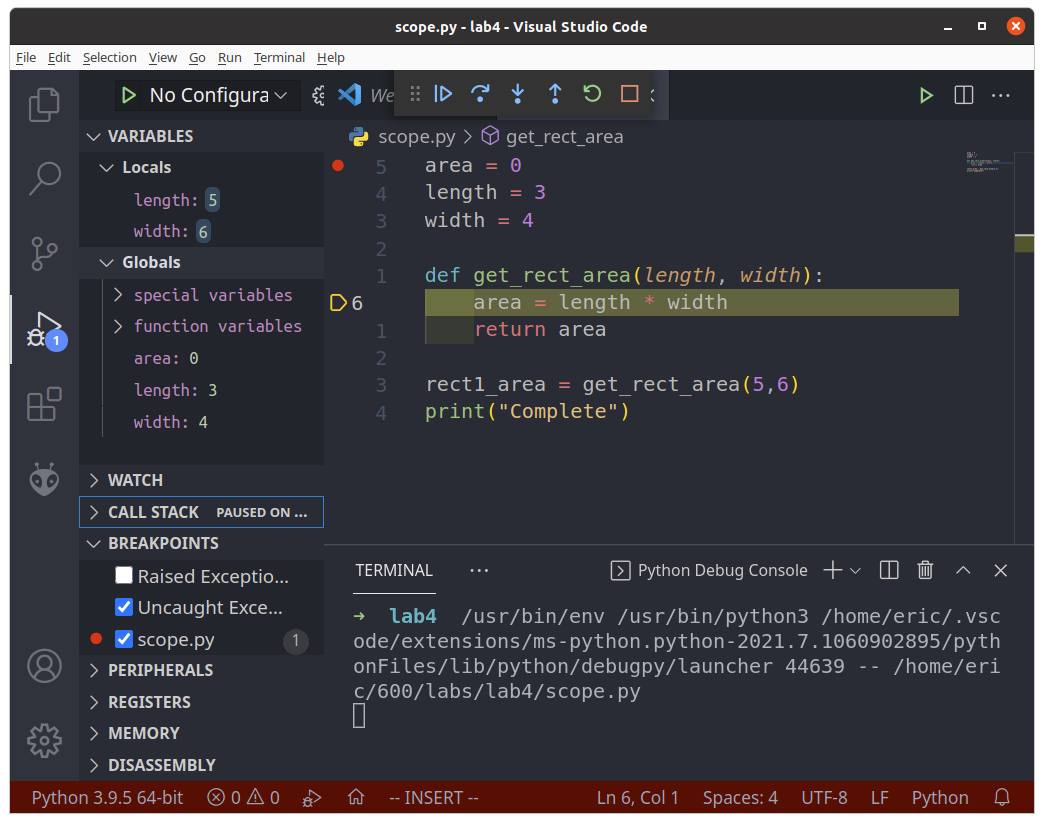Click the Step Over debug icon

(480, 94)
